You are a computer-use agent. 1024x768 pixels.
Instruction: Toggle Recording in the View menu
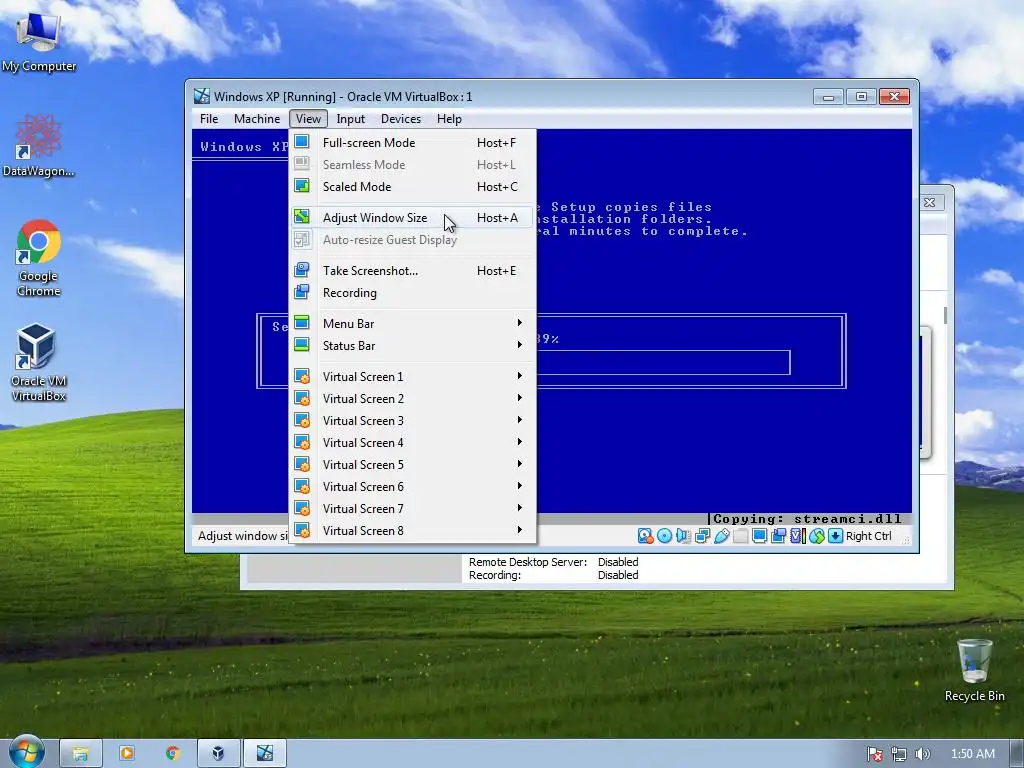pyautogui.click(x=412, y=293)
